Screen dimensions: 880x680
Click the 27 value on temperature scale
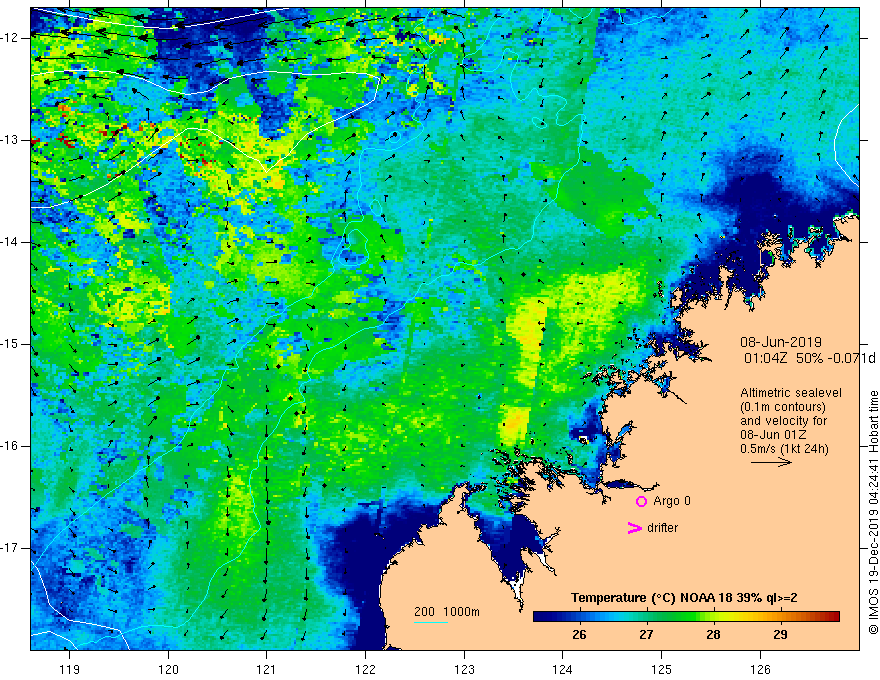tap(646, 635)
